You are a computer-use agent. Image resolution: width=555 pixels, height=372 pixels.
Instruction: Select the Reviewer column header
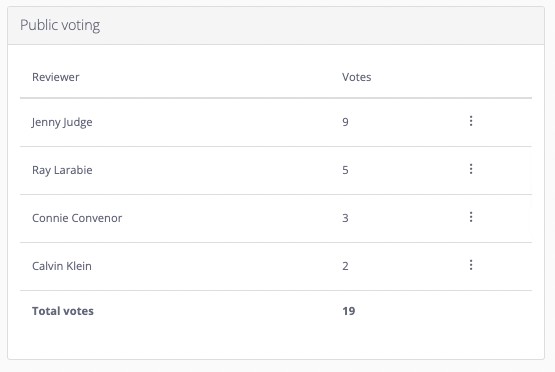pyautogui.click(x=56, y=77)
